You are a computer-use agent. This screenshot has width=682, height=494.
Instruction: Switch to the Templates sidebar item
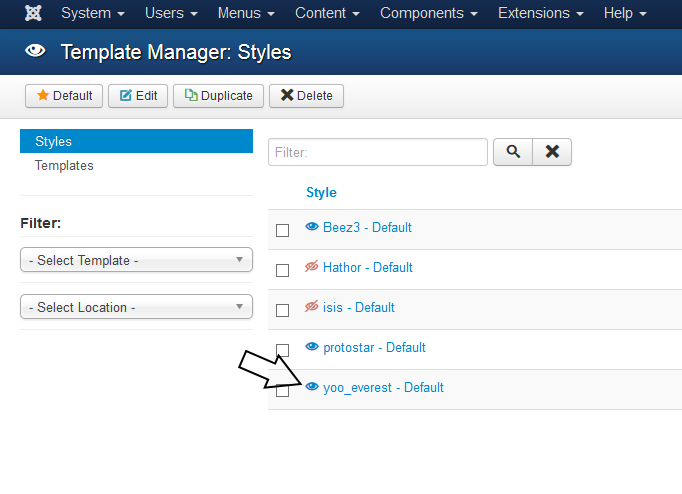pyautogui.click(x=64, y=166)
